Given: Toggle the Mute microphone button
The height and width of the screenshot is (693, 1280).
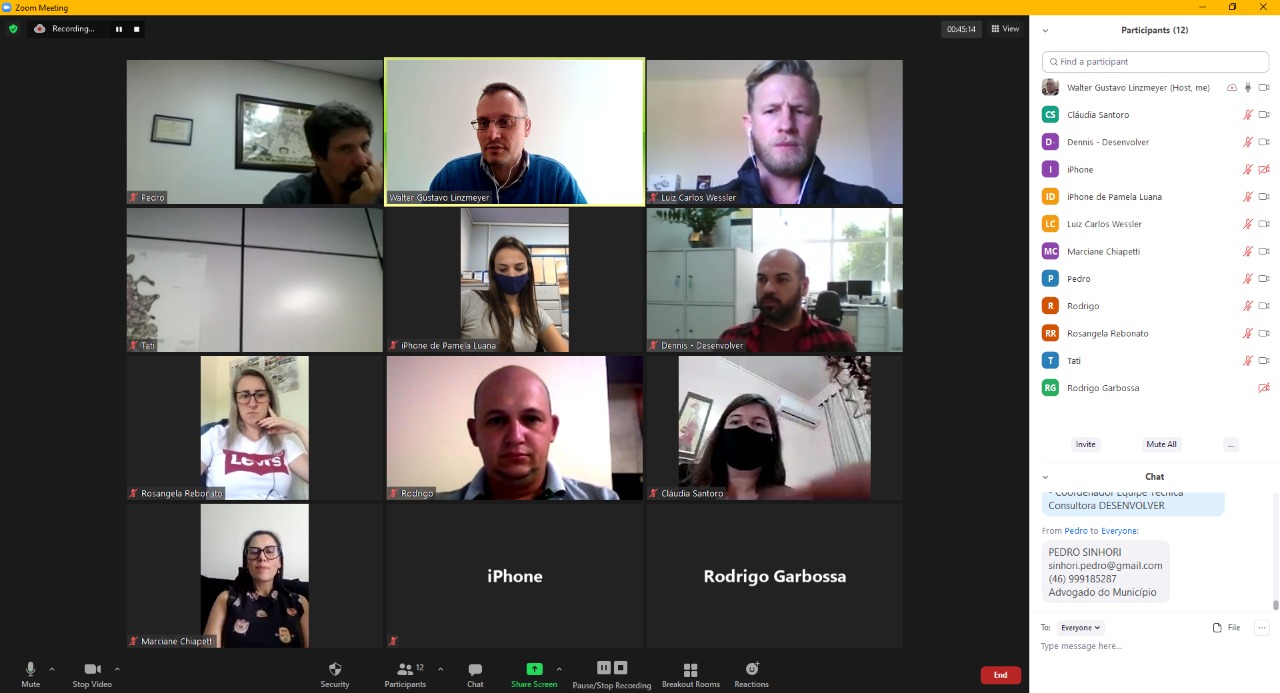Looking at the screenshot, I should 30,669.
